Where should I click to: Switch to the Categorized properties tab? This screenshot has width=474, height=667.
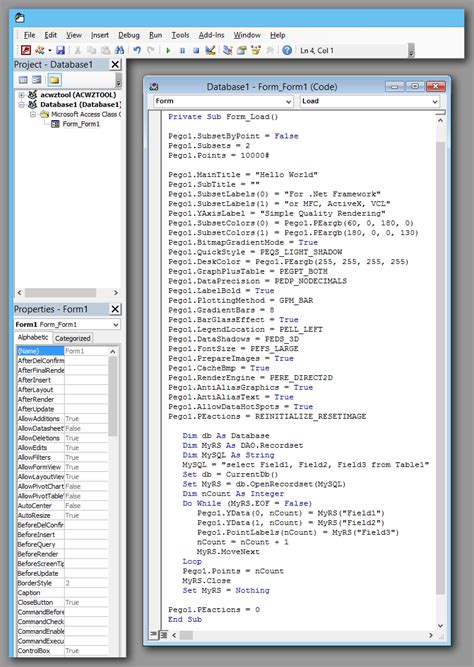coord(73,339)
